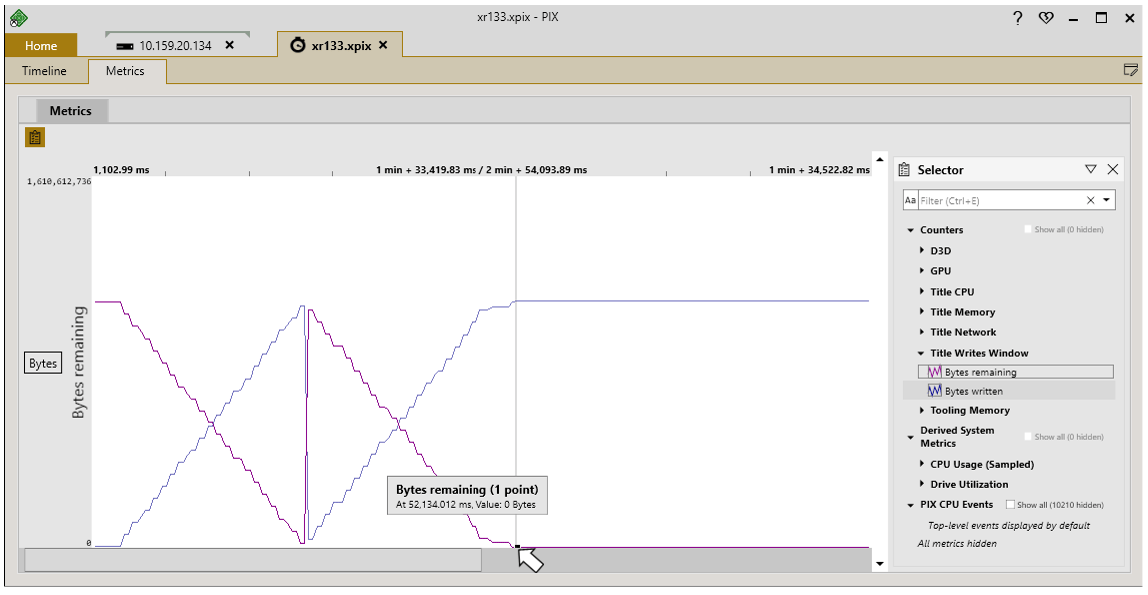Expand the Title CPU group

pos(922,291)
